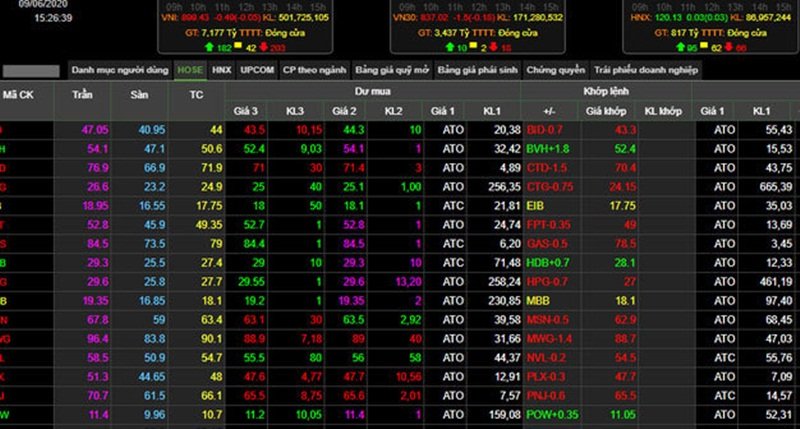Click the ceiling price 47.05
Image resolution: width=800 pixels, height=429 pixels.
tap(95, 130)
